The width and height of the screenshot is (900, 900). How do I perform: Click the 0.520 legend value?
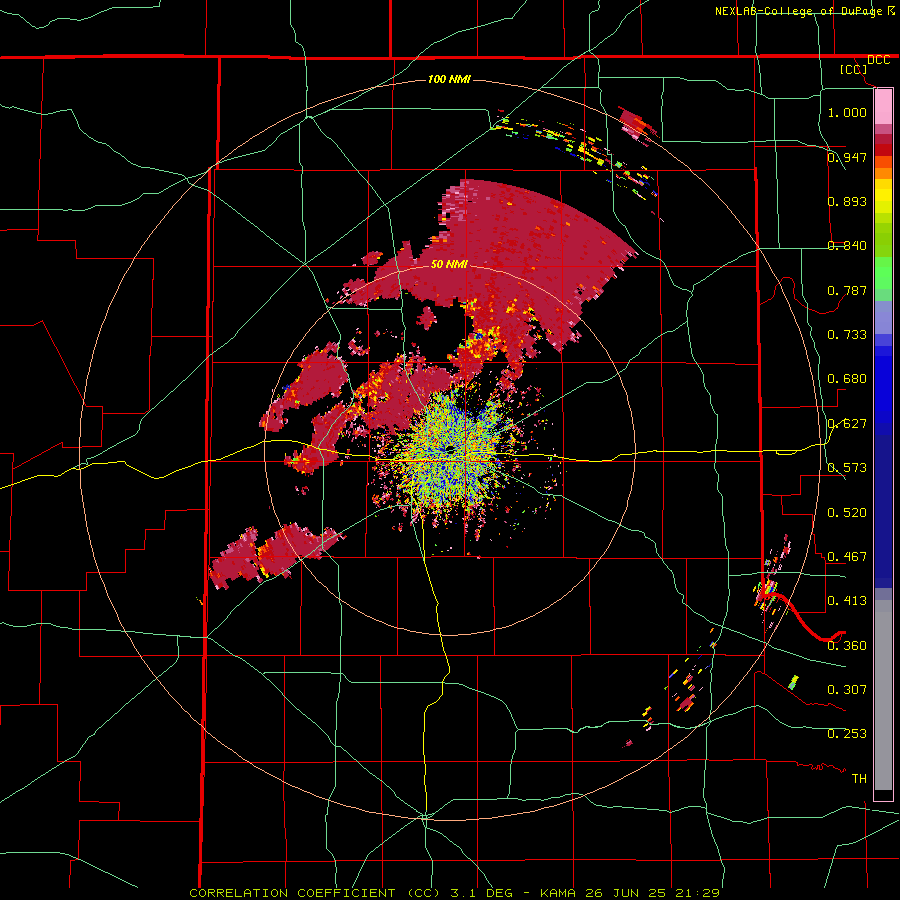(847, 513)
